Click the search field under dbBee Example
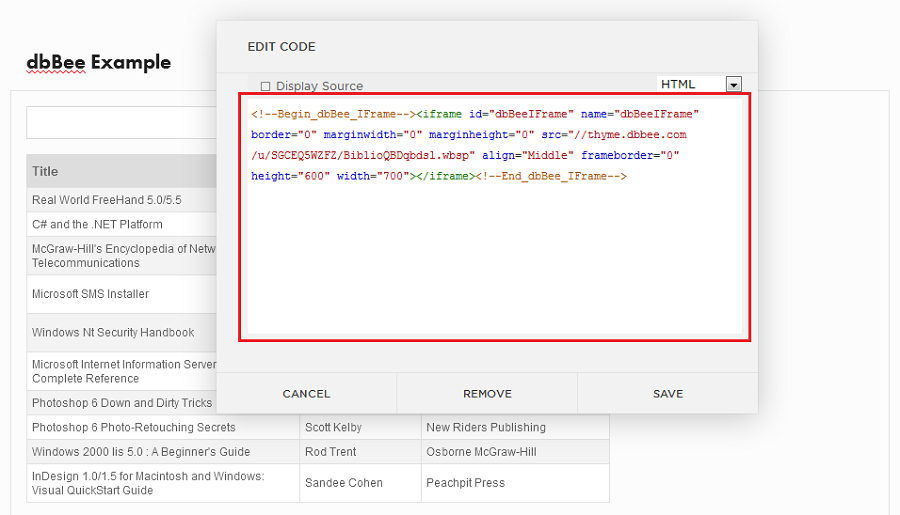 tap(122, 122)
